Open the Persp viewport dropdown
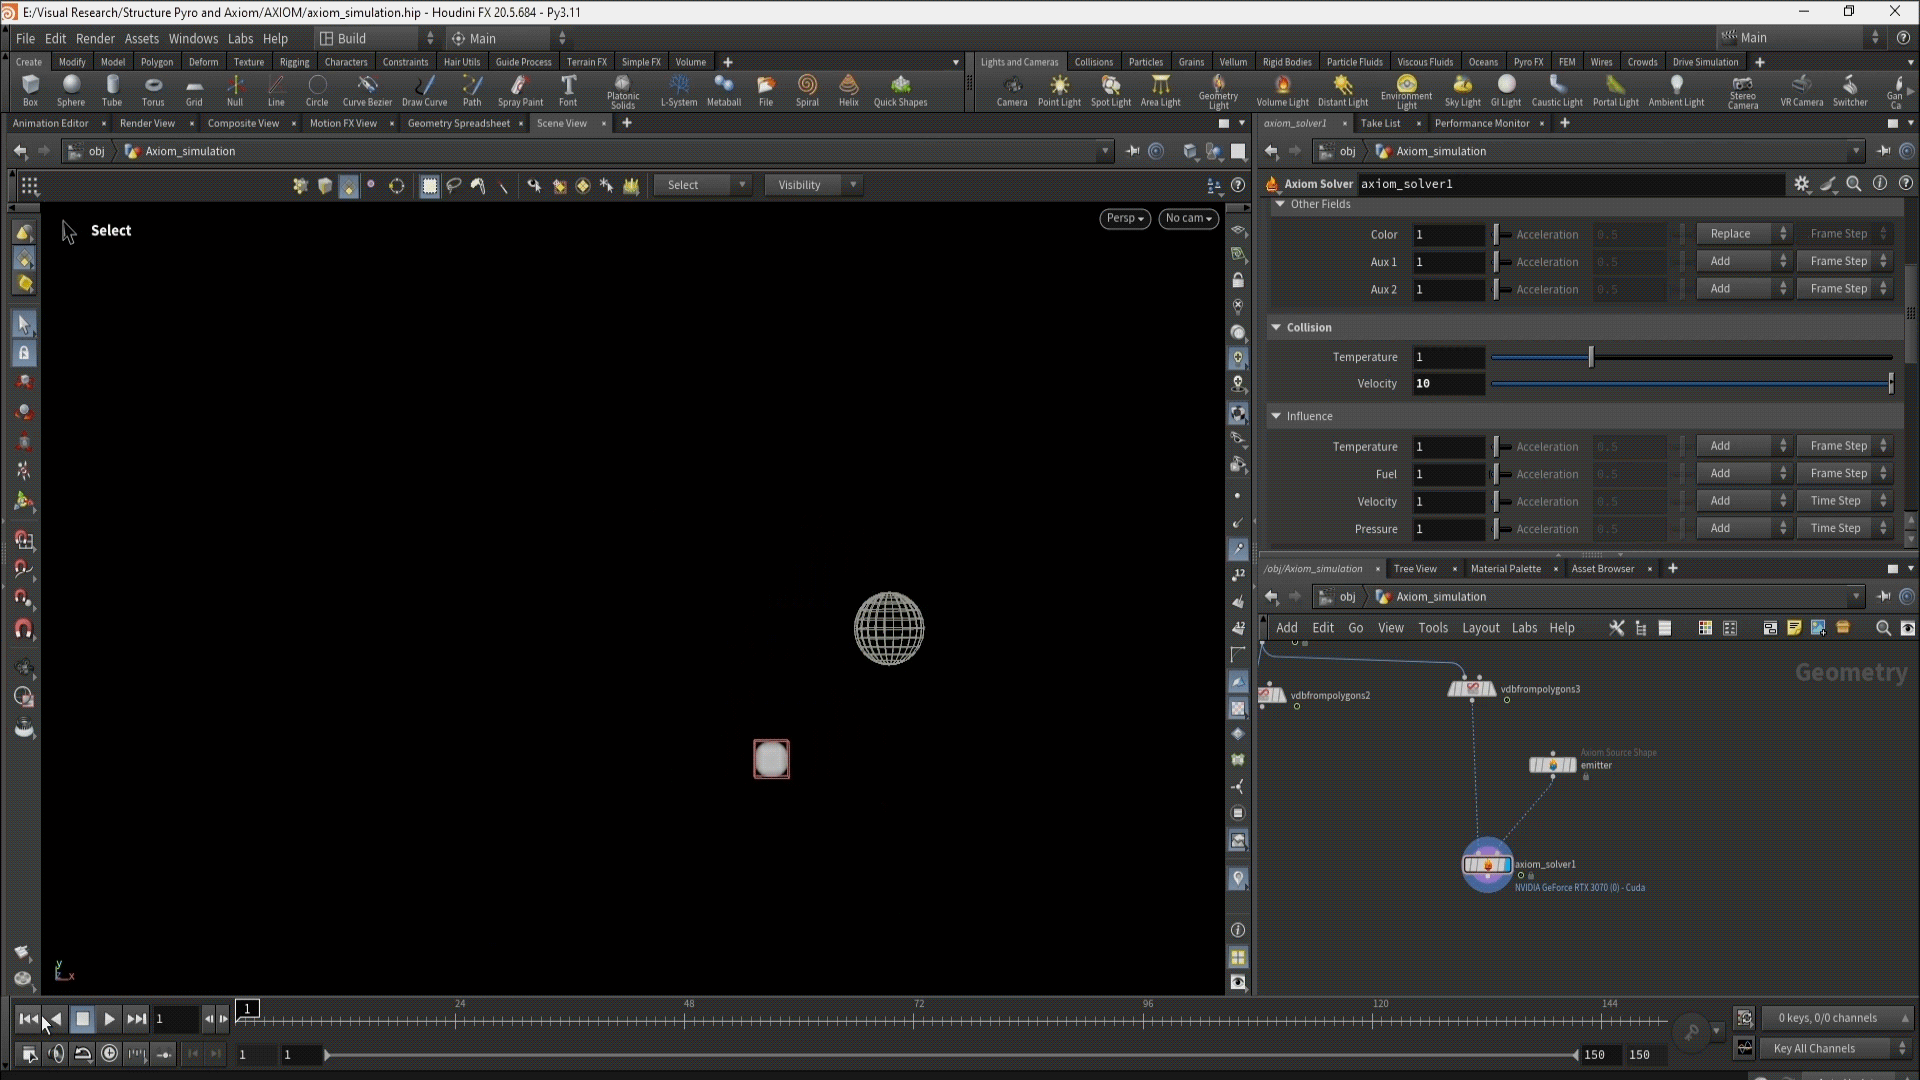The height and width of the screenshot is (1080, 1920). tap(1124, 218)
